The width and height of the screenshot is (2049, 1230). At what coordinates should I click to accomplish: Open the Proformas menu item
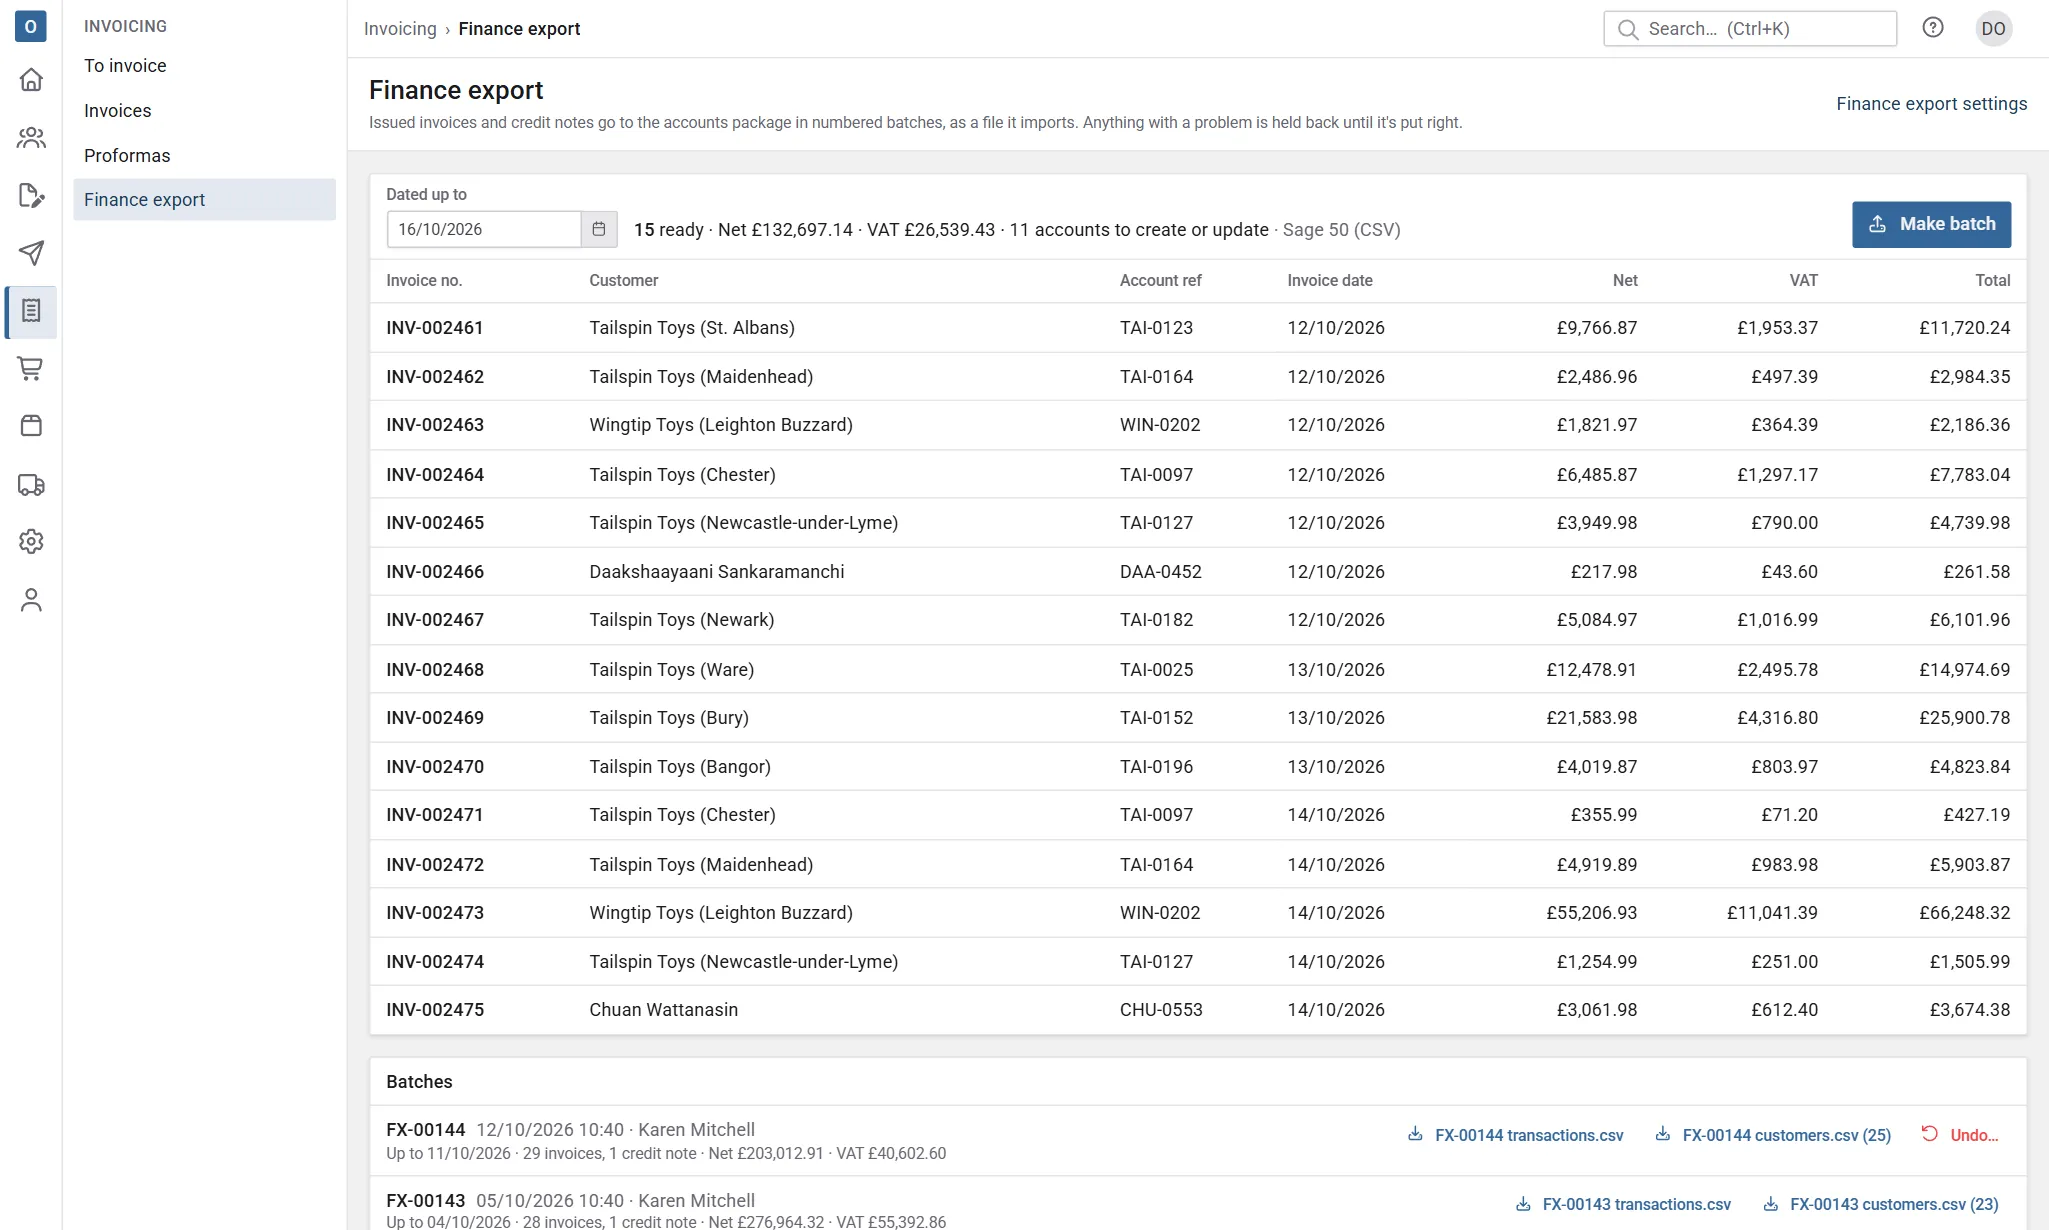point(204,156)
